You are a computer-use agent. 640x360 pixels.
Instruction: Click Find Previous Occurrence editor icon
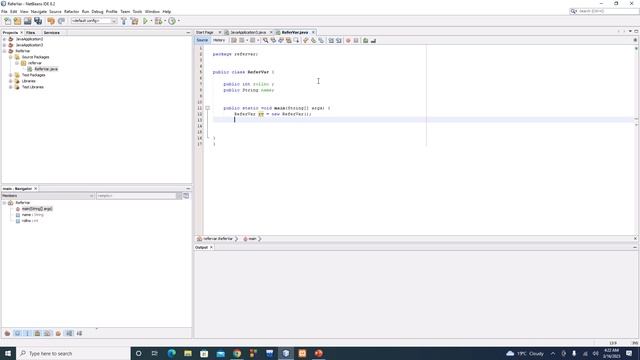coord(273,40)
